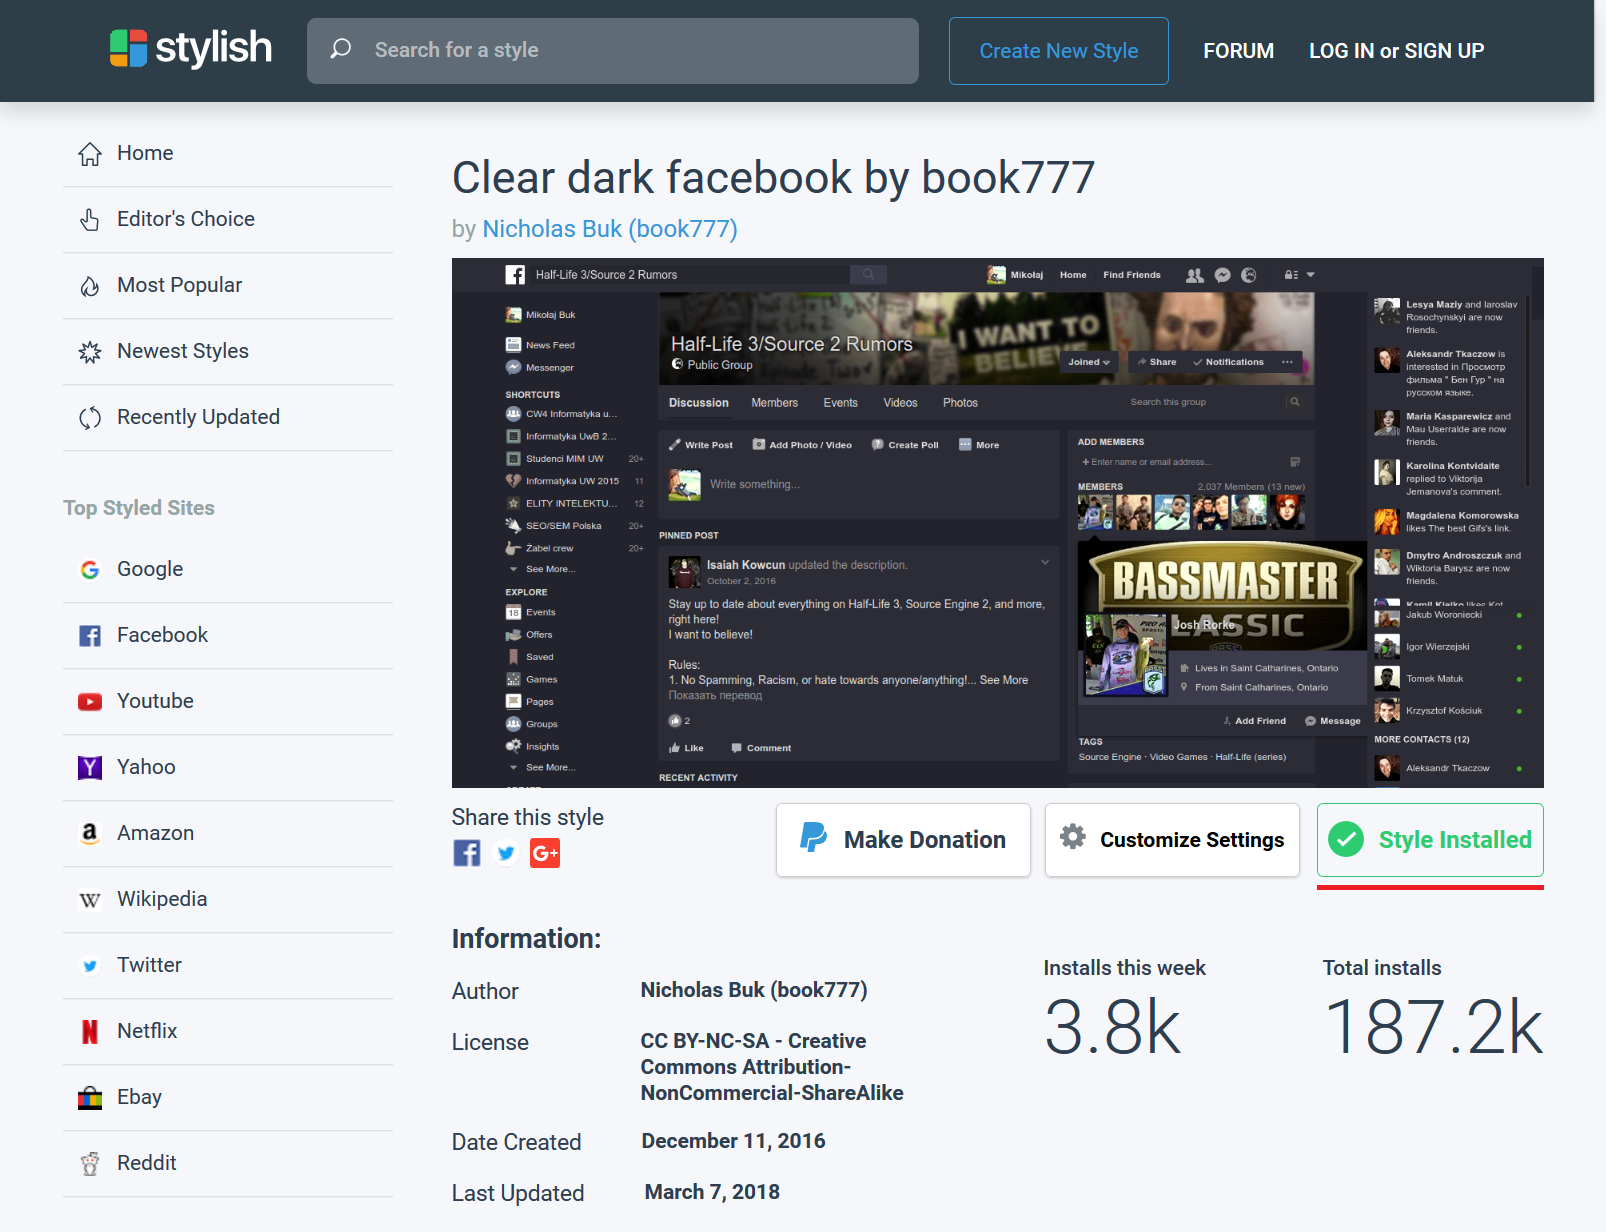Click the 'March 7, 2018' date
Viewport: 1606px width, 1232px height.
pos(712,1192)
